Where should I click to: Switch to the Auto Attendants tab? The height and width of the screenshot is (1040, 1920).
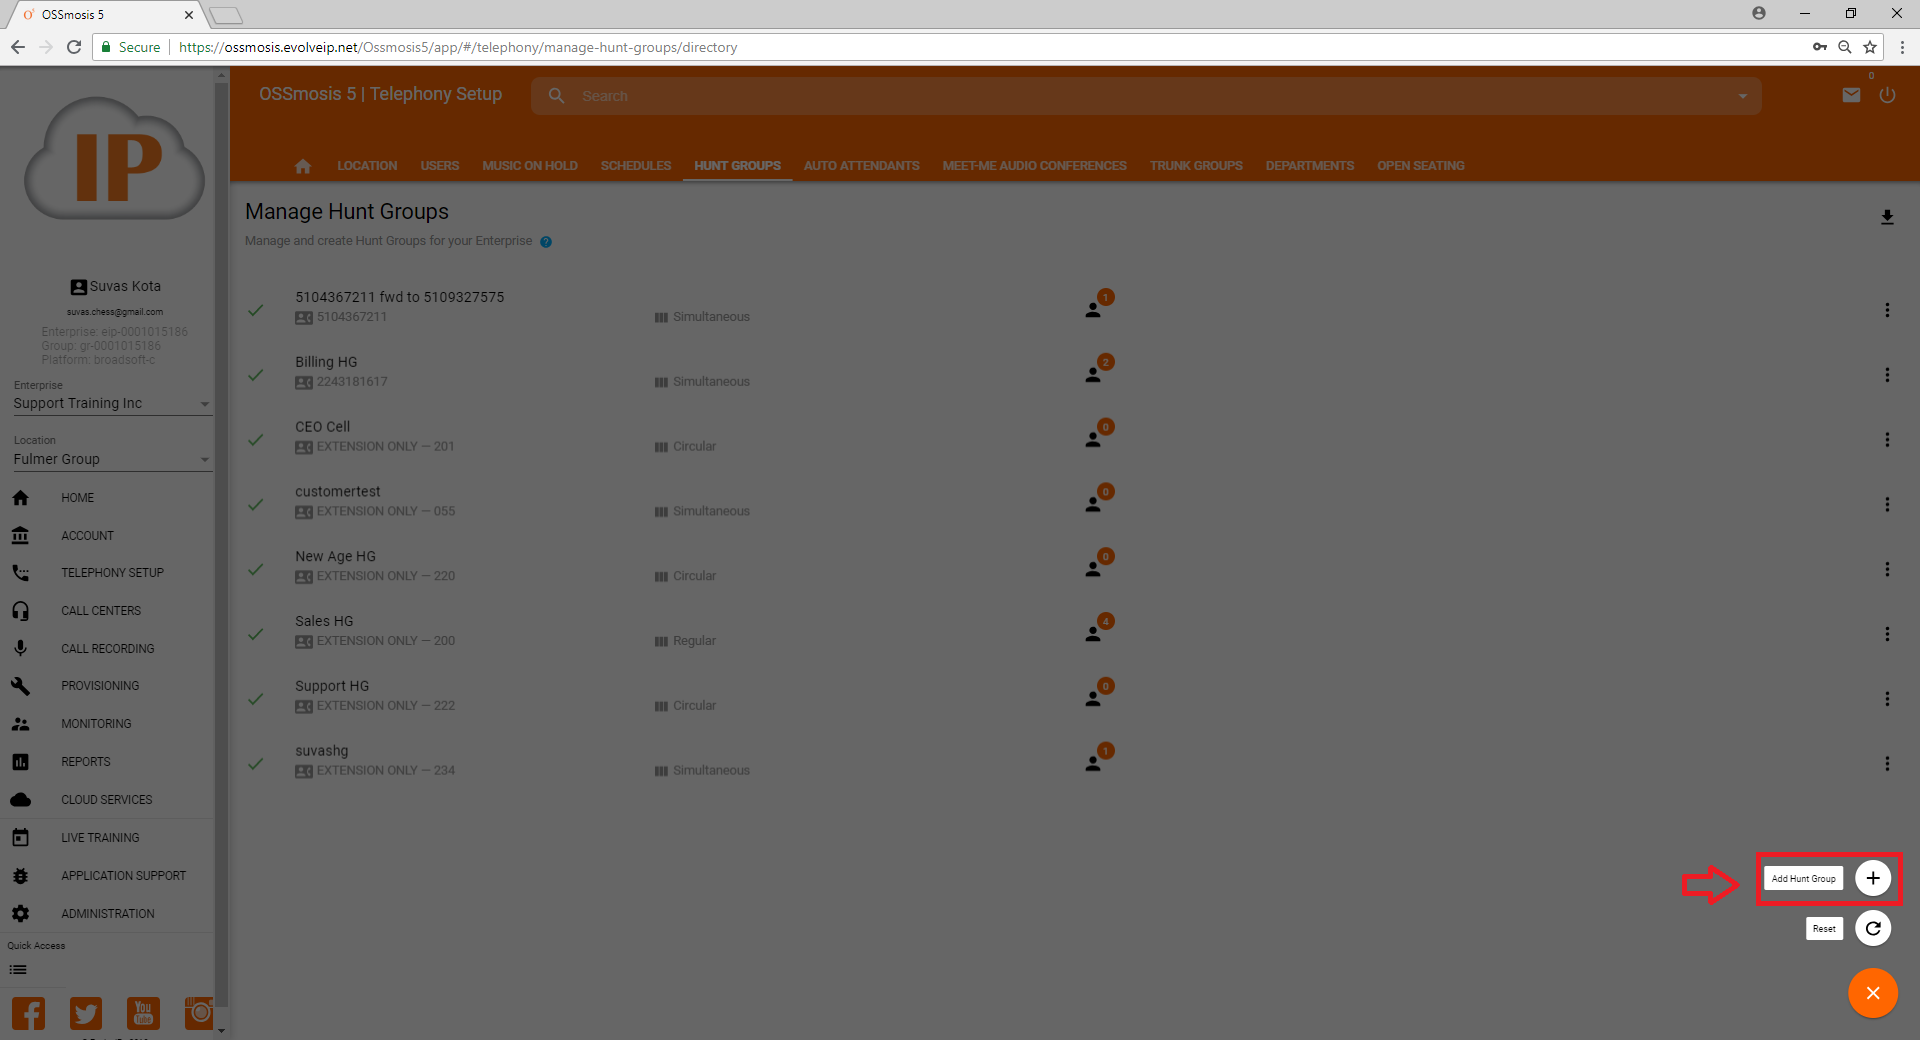click(x=861, y=166)
